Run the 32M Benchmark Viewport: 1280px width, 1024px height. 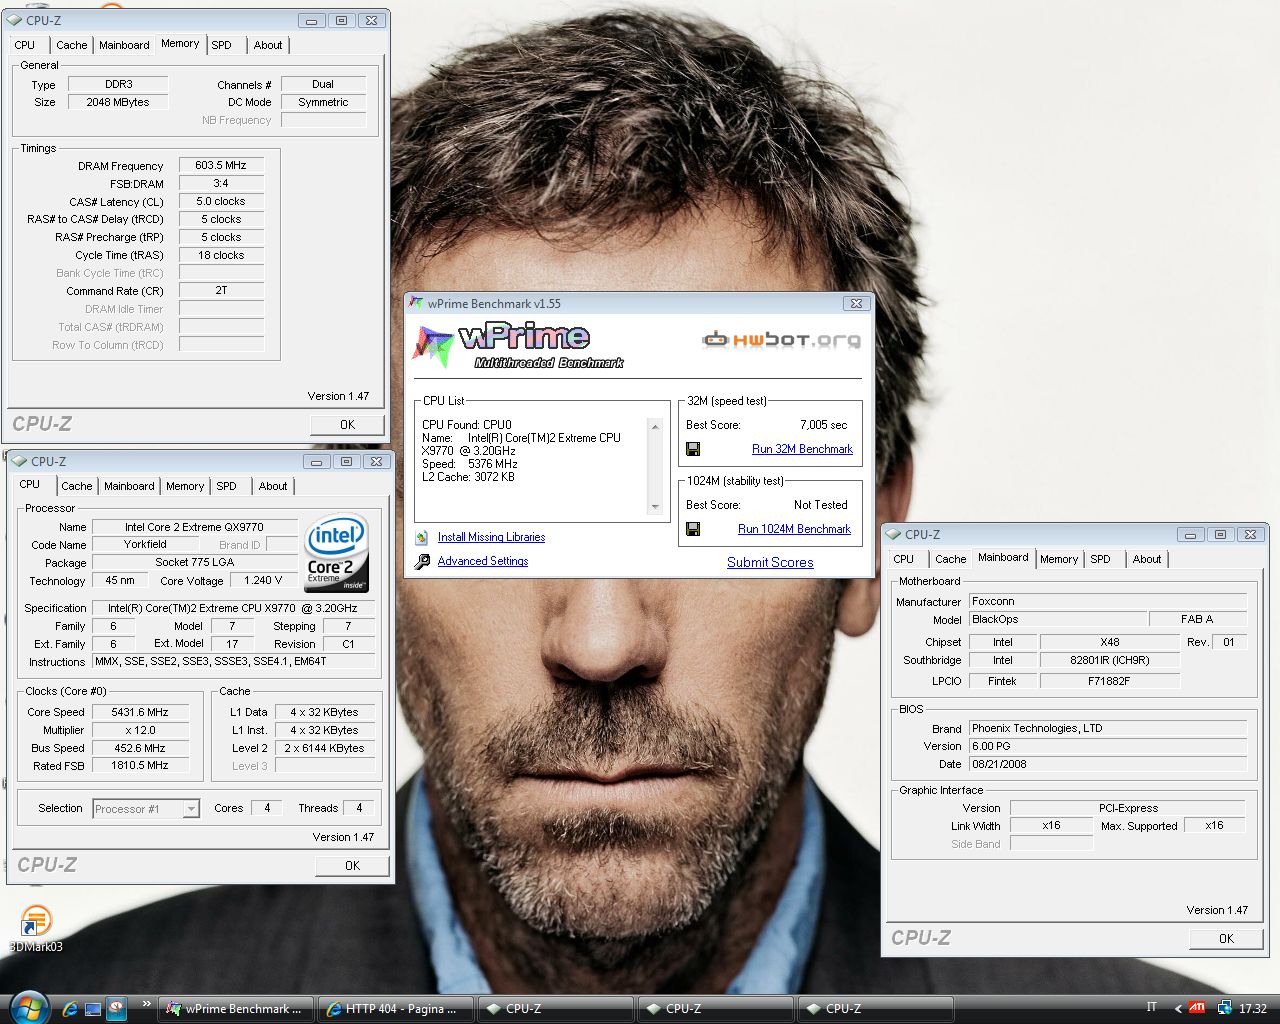coord(802,449)
